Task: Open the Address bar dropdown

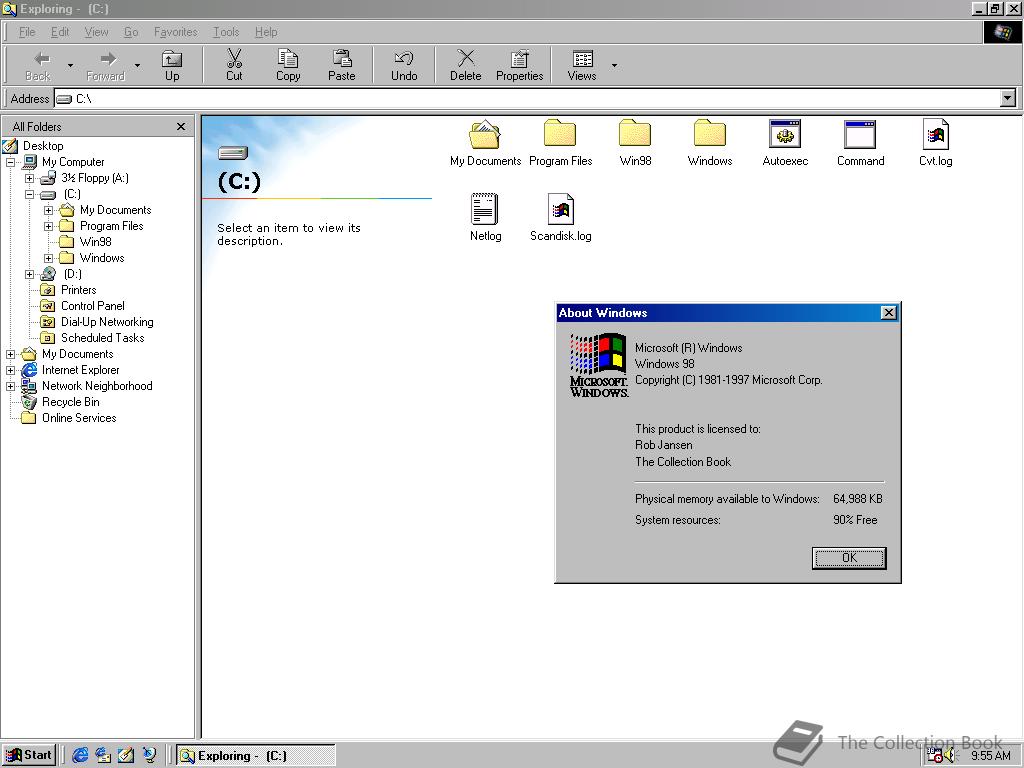Action: (1008, 99)
